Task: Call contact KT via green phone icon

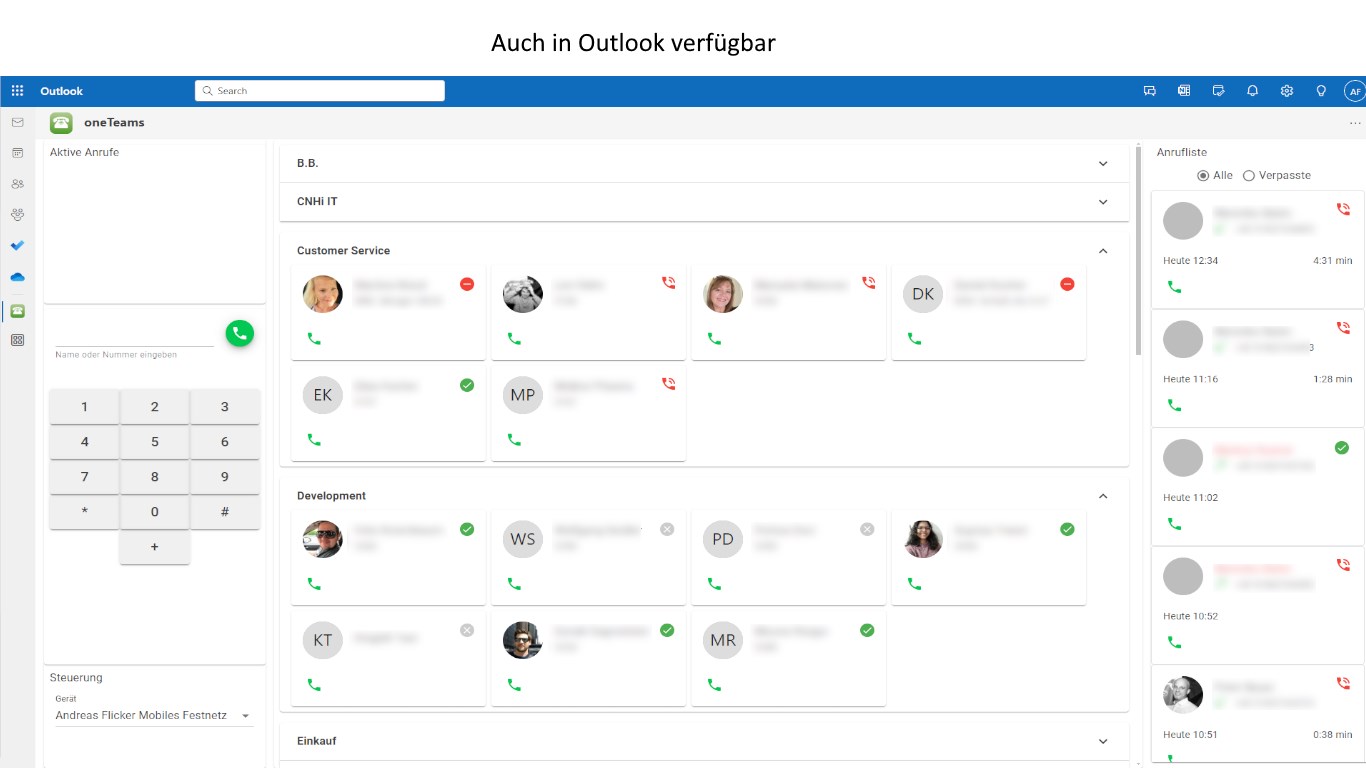Action: tap(314, 685)
